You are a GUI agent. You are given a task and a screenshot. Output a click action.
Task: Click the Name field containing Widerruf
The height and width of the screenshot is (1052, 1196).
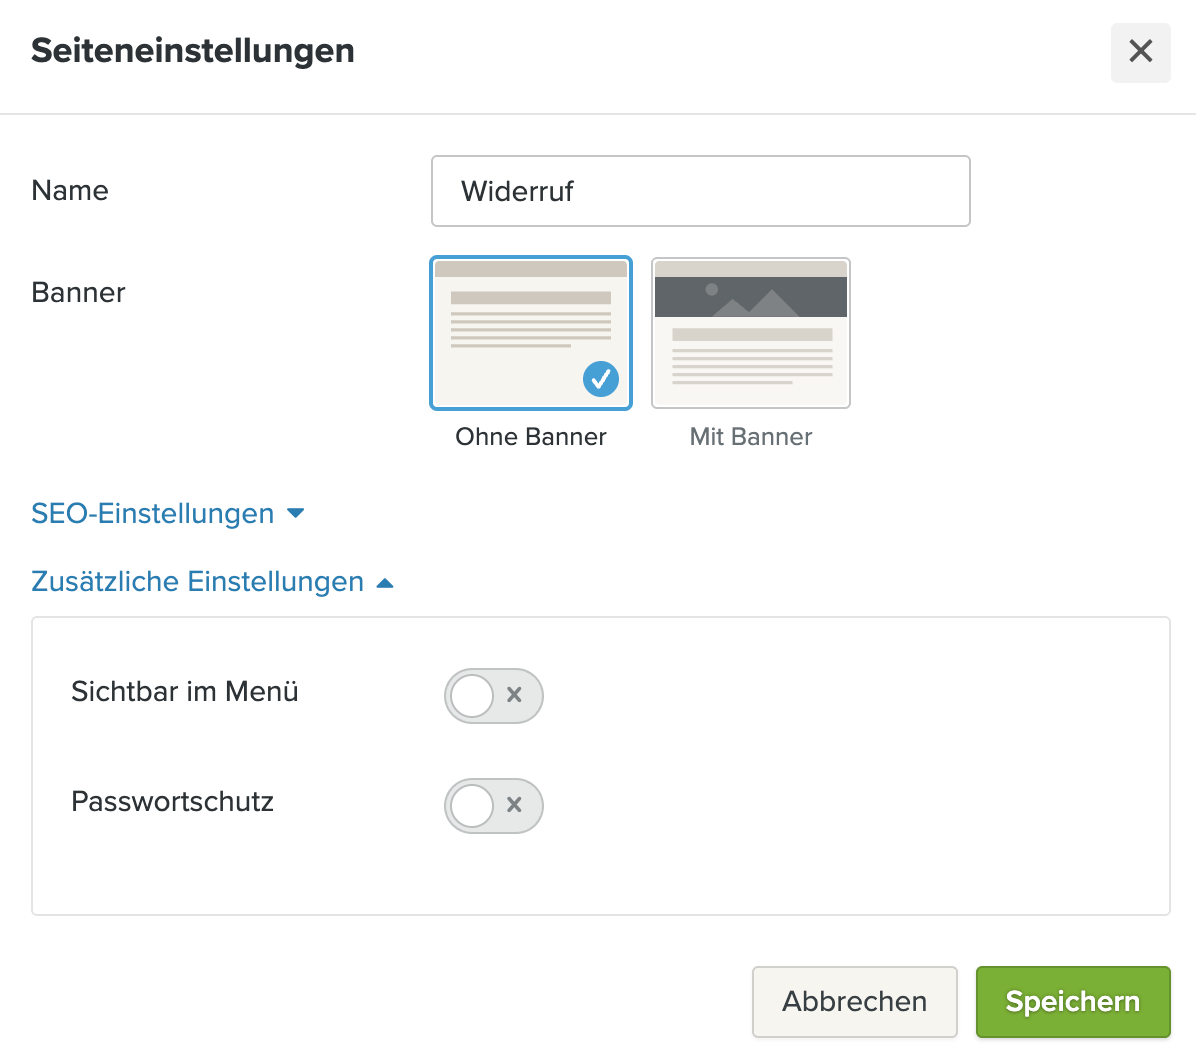pos(700,191)
